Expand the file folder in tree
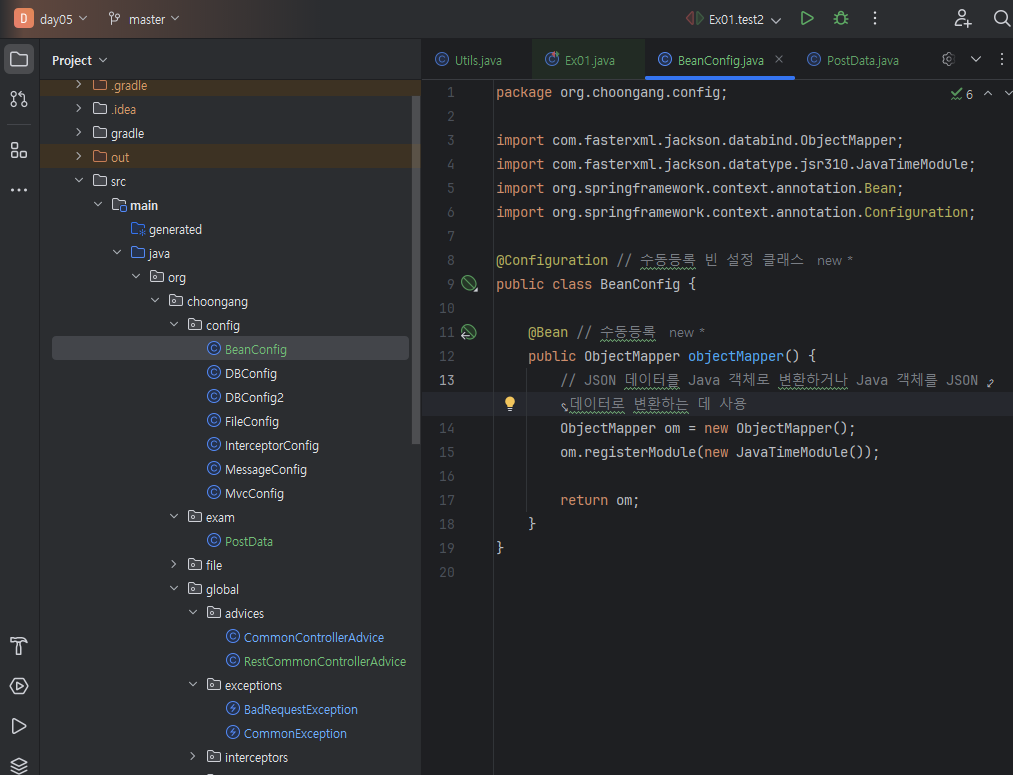 coord(174,565)
